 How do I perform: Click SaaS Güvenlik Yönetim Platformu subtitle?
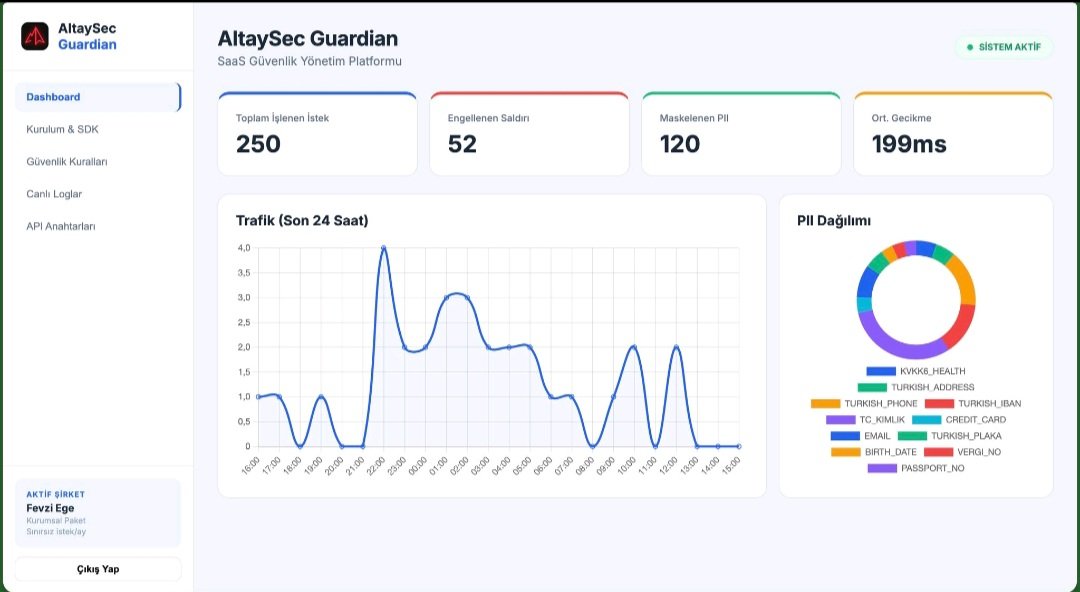click(310, 61)
